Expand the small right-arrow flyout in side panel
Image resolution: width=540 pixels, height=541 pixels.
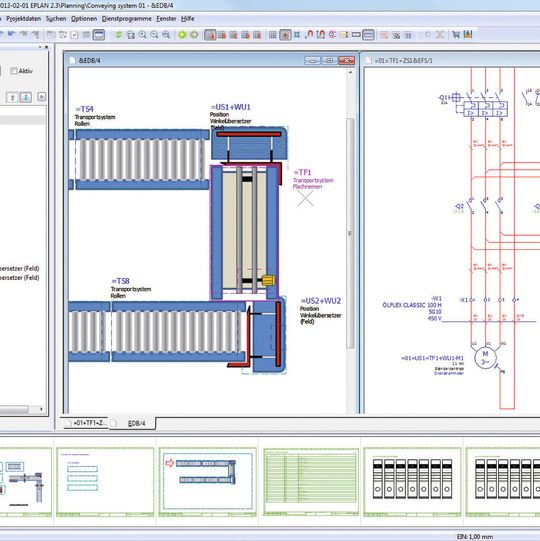pyautogui.click(x=41, y=97)
